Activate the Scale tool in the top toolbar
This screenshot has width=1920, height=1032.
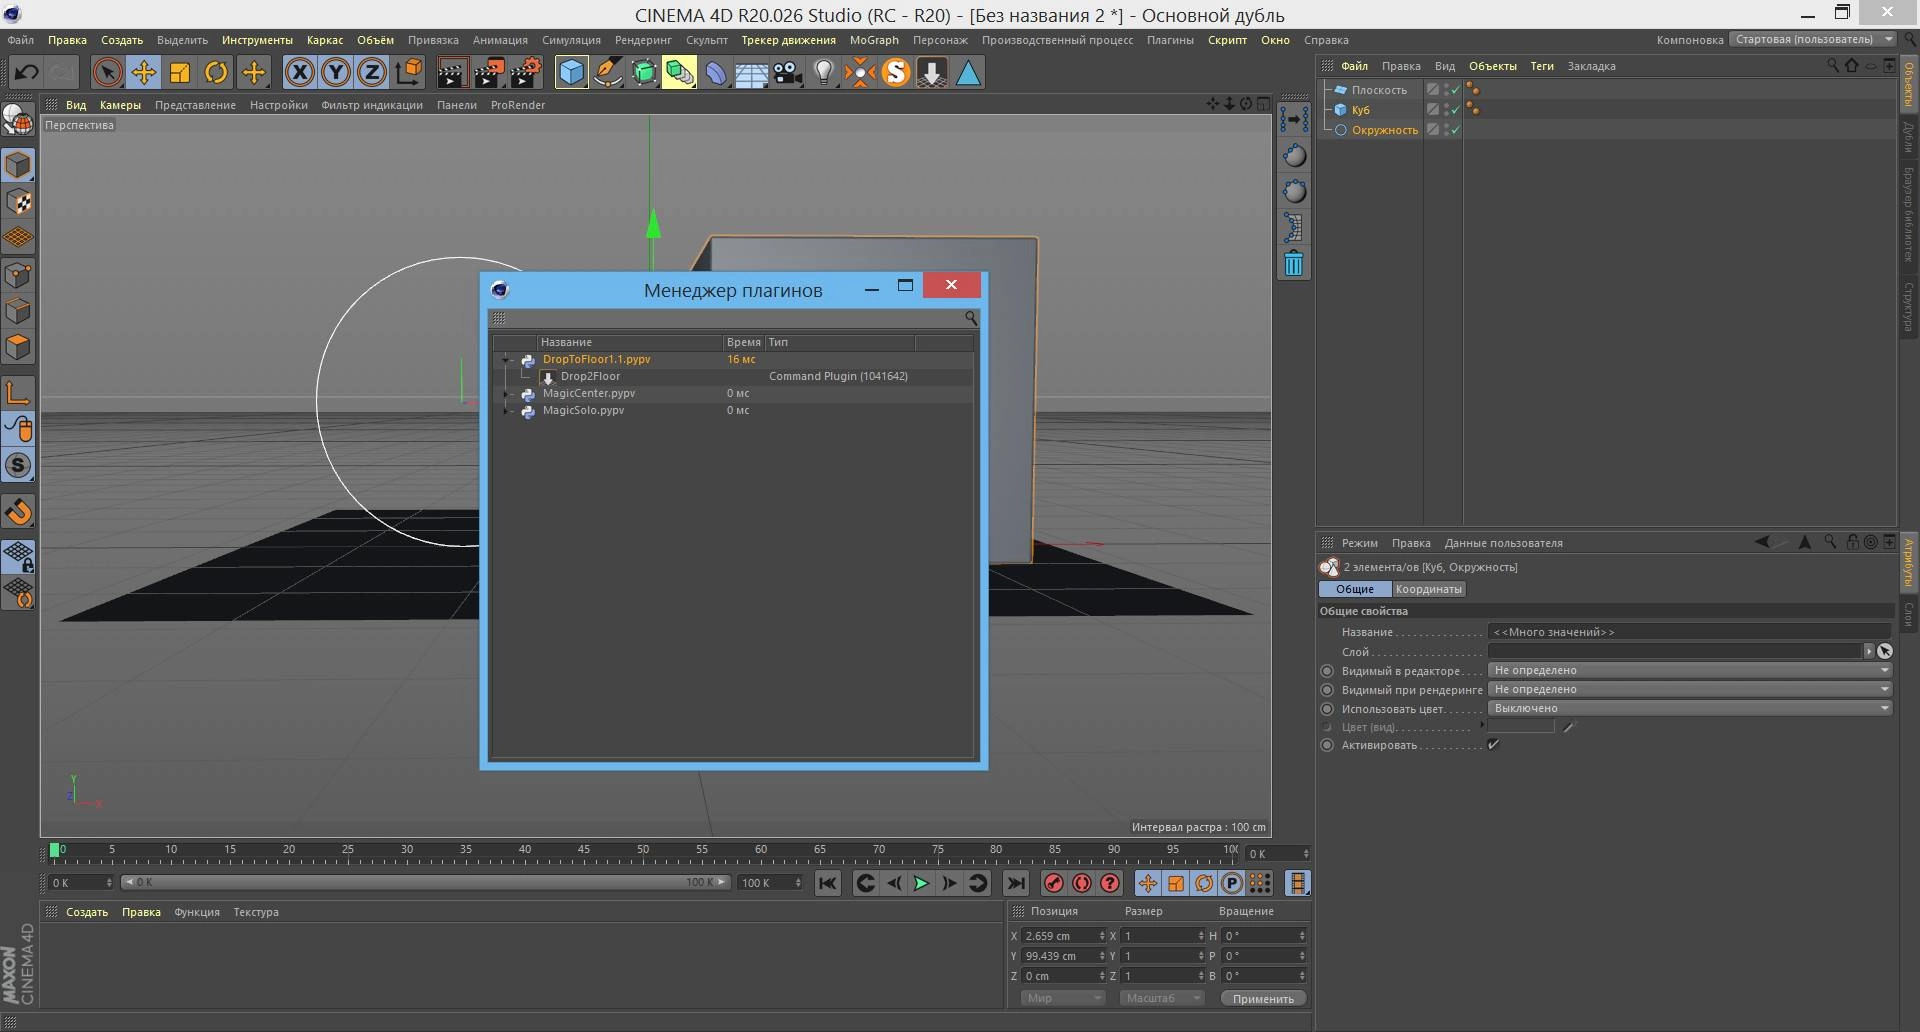180,72
